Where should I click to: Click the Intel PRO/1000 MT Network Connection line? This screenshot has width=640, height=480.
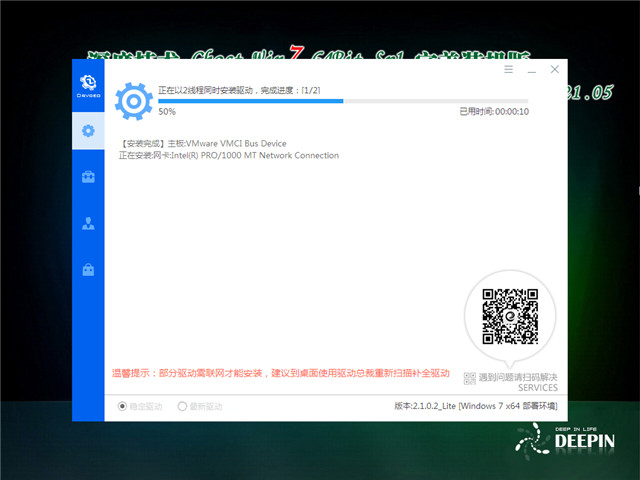(229, 156)
